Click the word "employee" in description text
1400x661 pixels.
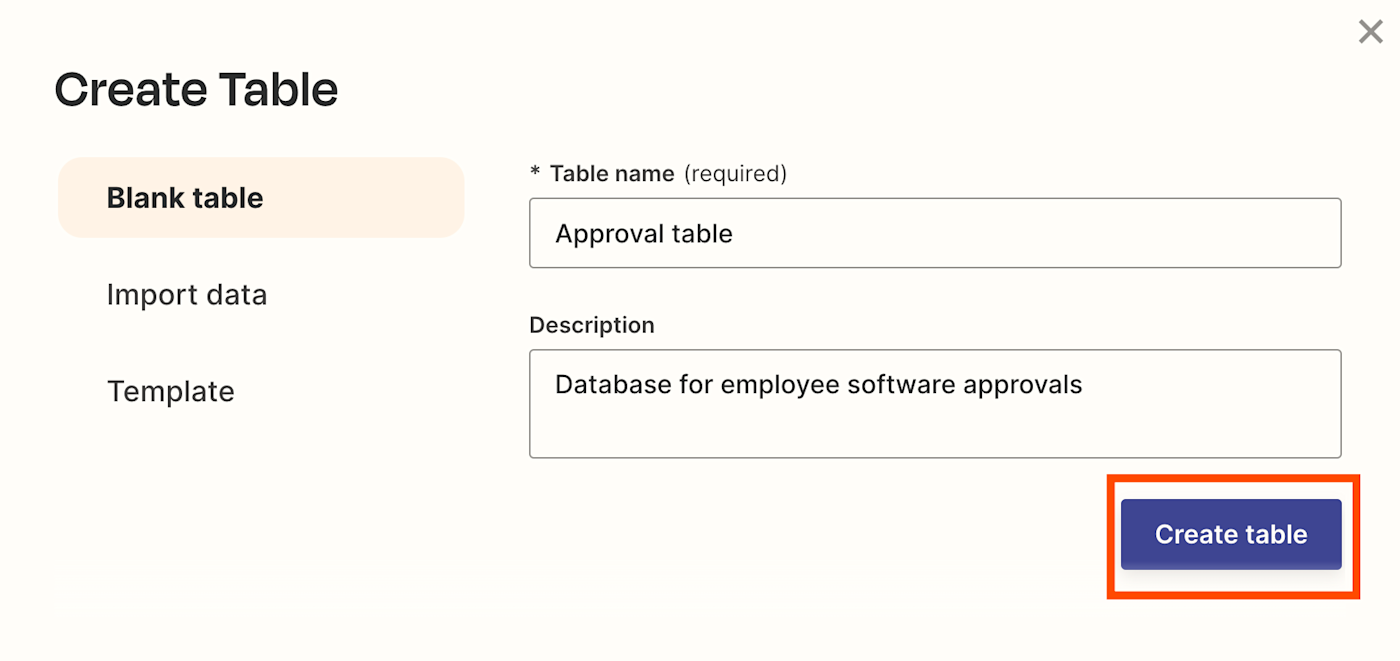tap(781, 385)
